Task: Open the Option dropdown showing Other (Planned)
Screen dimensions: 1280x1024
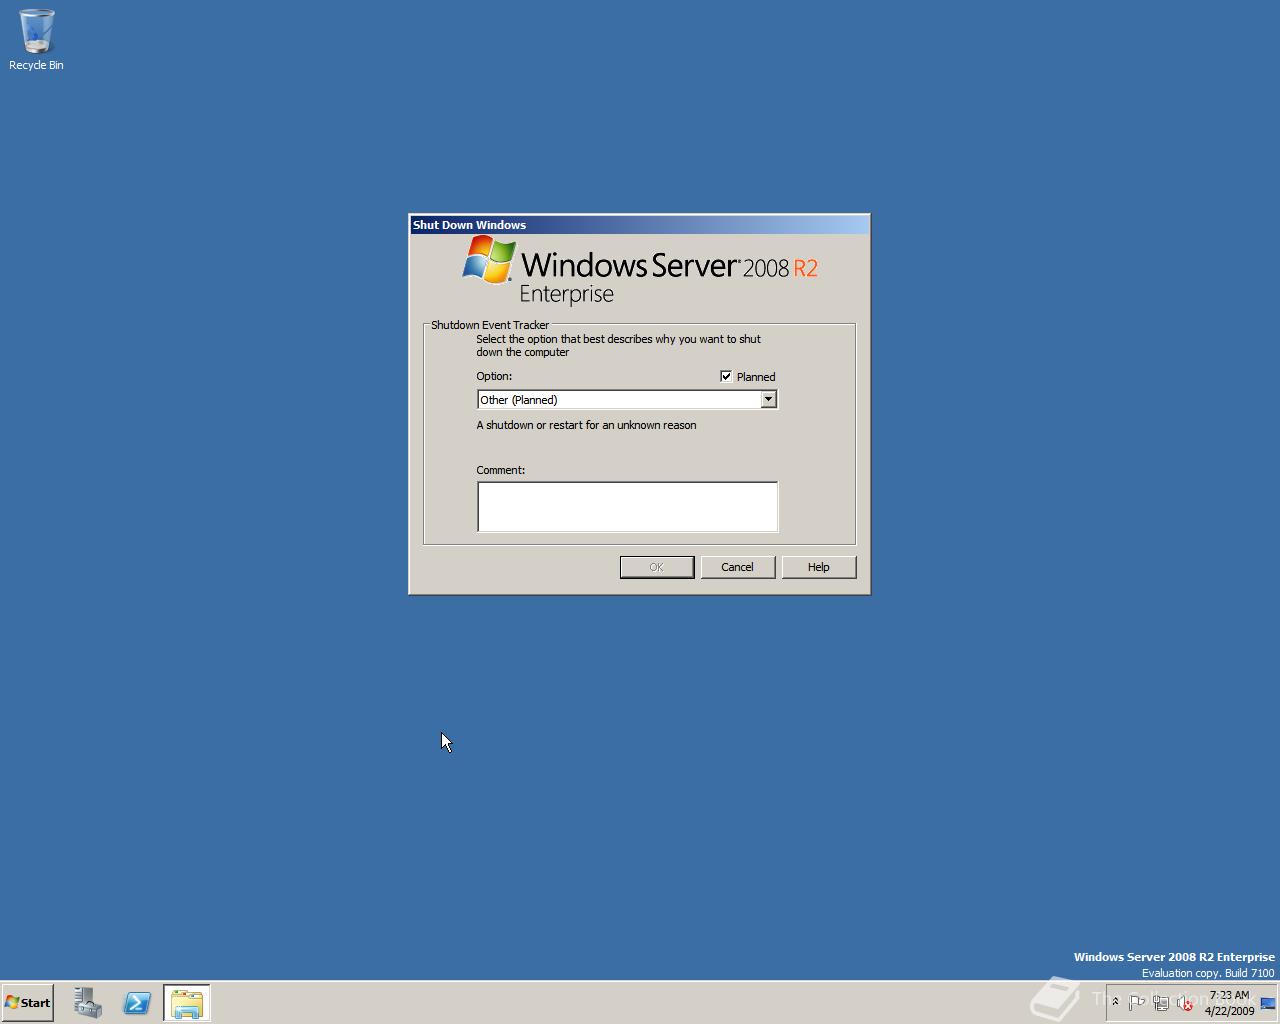Action: (768, 400)
